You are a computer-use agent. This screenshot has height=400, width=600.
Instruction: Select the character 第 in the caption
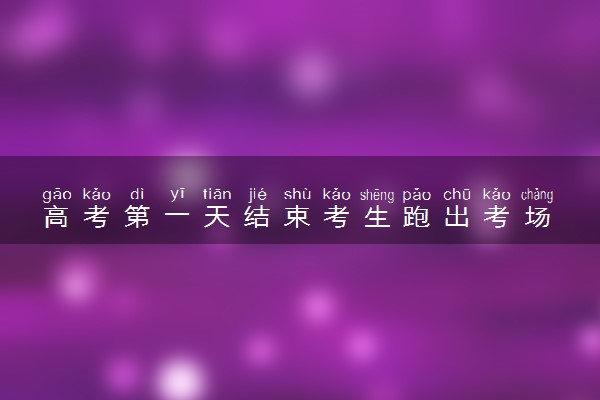pyautogui.click(x=137, y=217)
